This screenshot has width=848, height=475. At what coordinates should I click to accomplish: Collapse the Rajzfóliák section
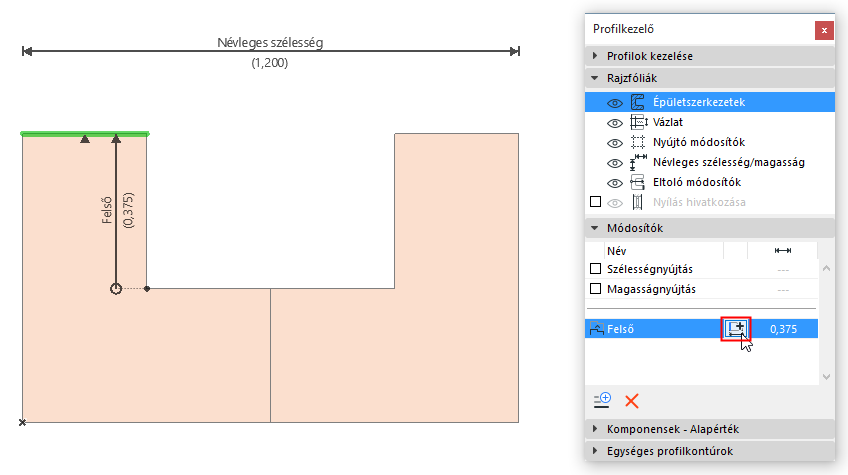(595, 78)
